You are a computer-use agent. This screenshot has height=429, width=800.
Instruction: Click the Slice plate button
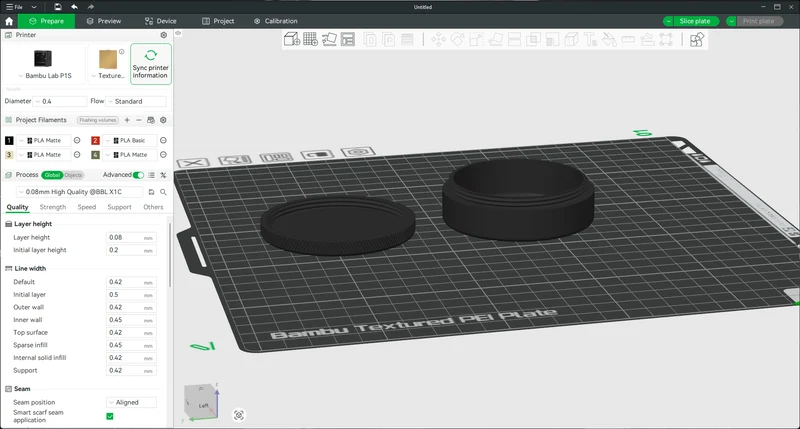696,21
